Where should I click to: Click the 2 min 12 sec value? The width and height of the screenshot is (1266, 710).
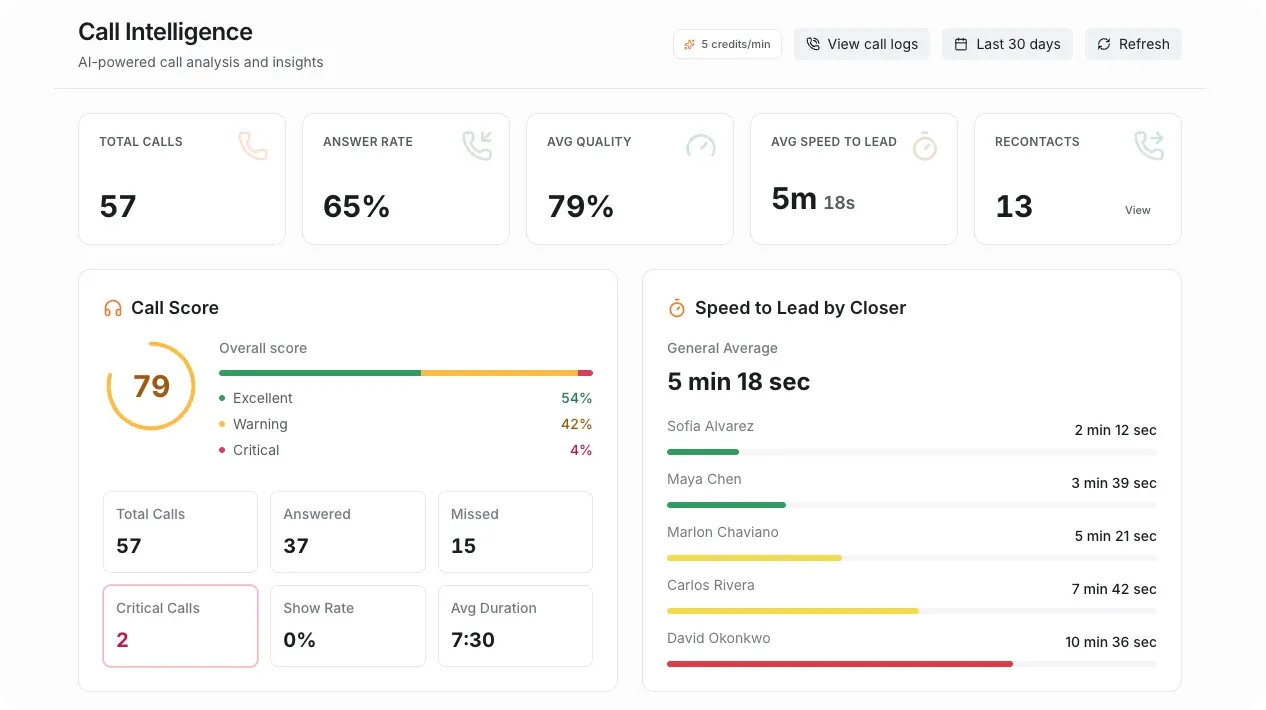point(1116,430)
